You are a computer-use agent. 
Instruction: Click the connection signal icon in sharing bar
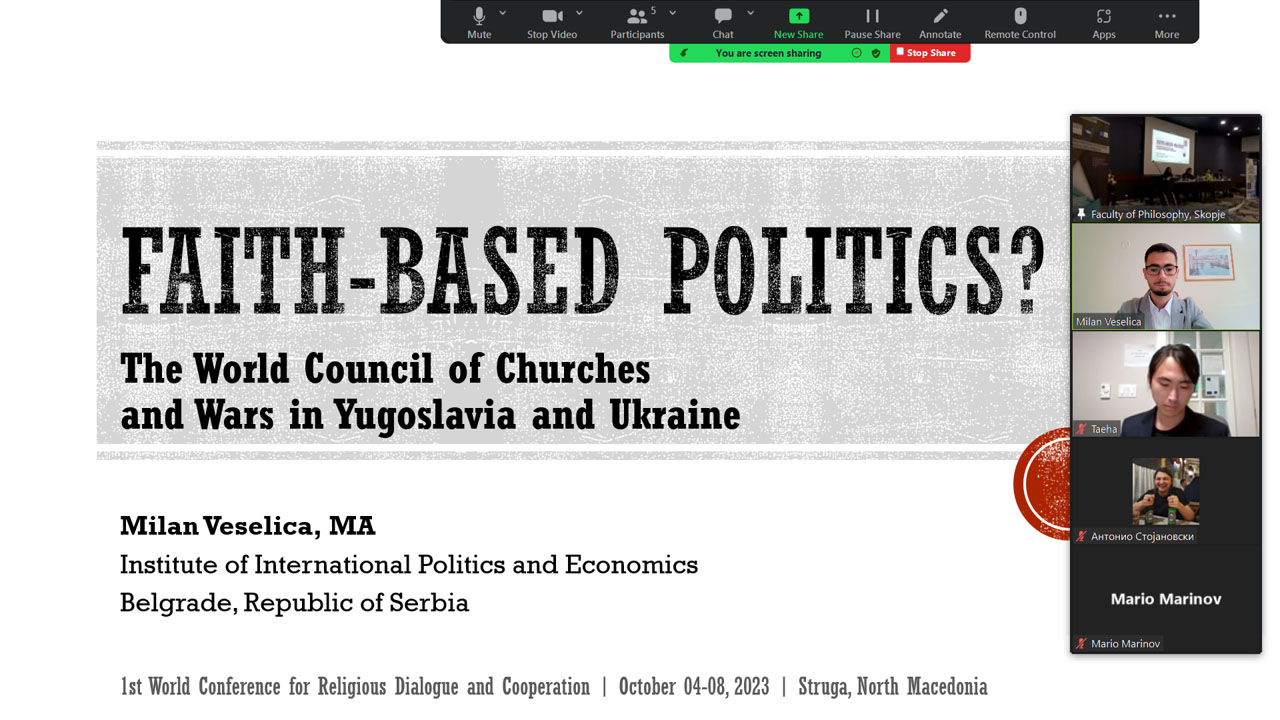pos(684,53)
